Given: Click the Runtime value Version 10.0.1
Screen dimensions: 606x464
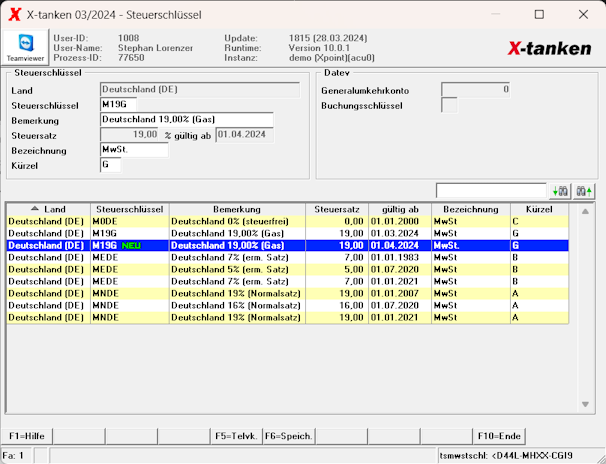Looking at the screenshot, I should click(319, 48).
